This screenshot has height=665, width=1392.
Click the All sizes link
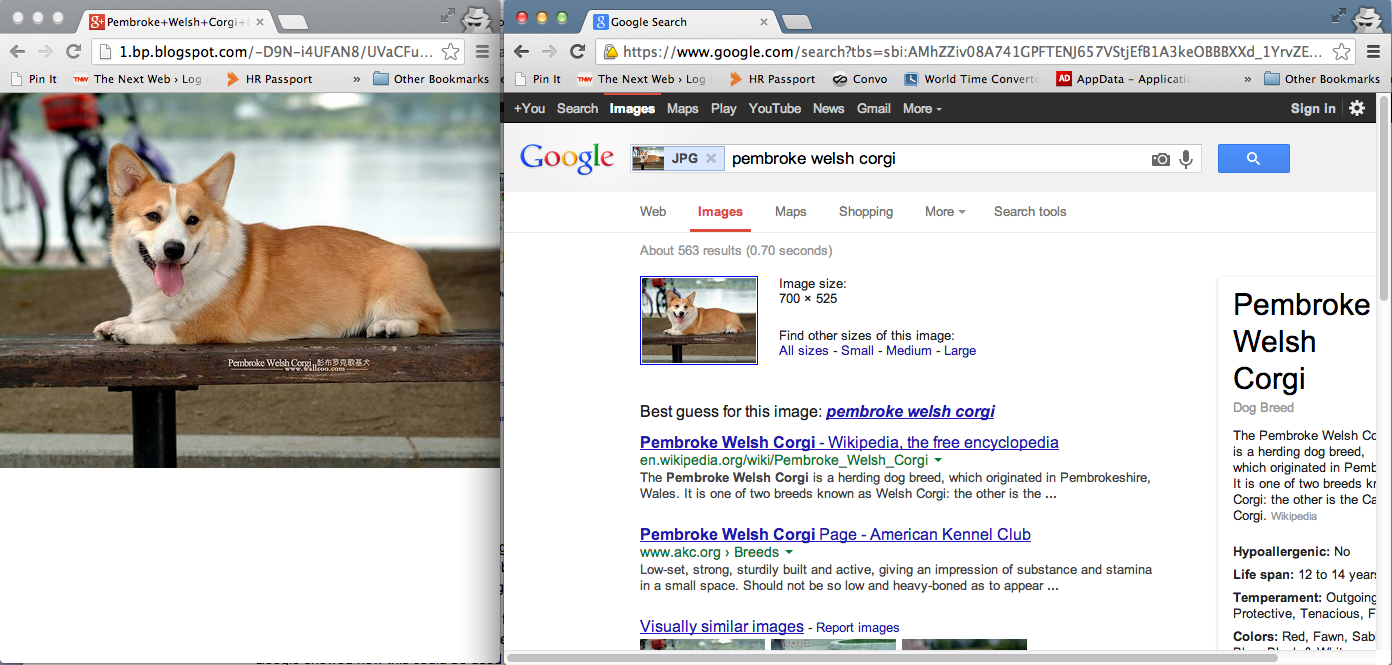pos(804,351)
